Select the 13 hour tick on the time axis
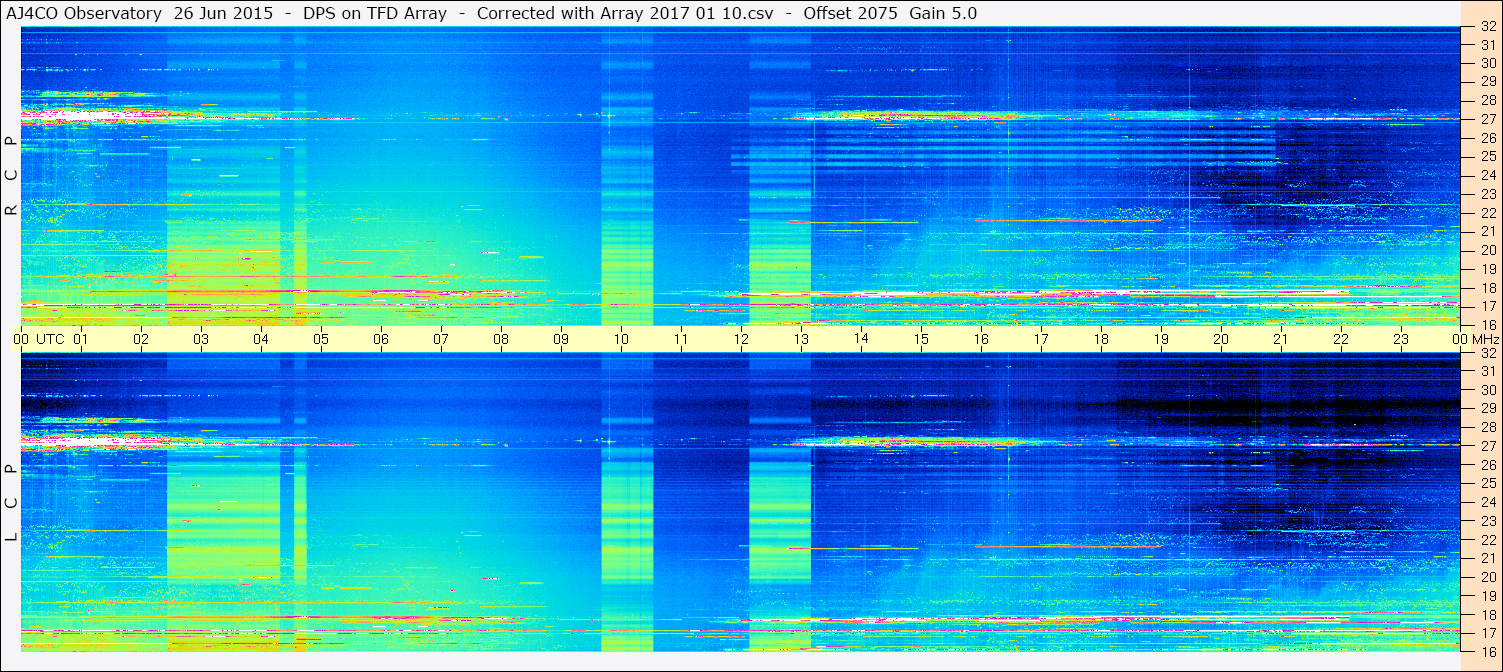Viewport: 1503px width, 672px height. 801,339
